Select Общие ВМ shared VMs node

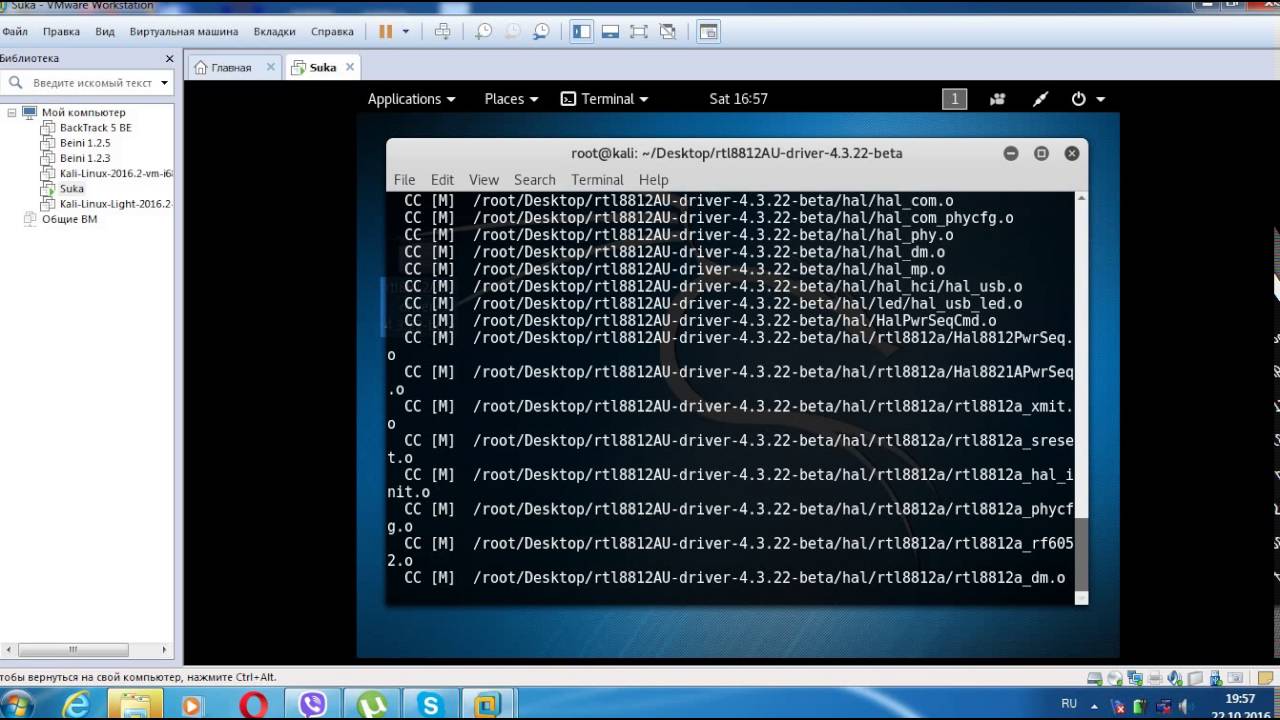[69, 219]
